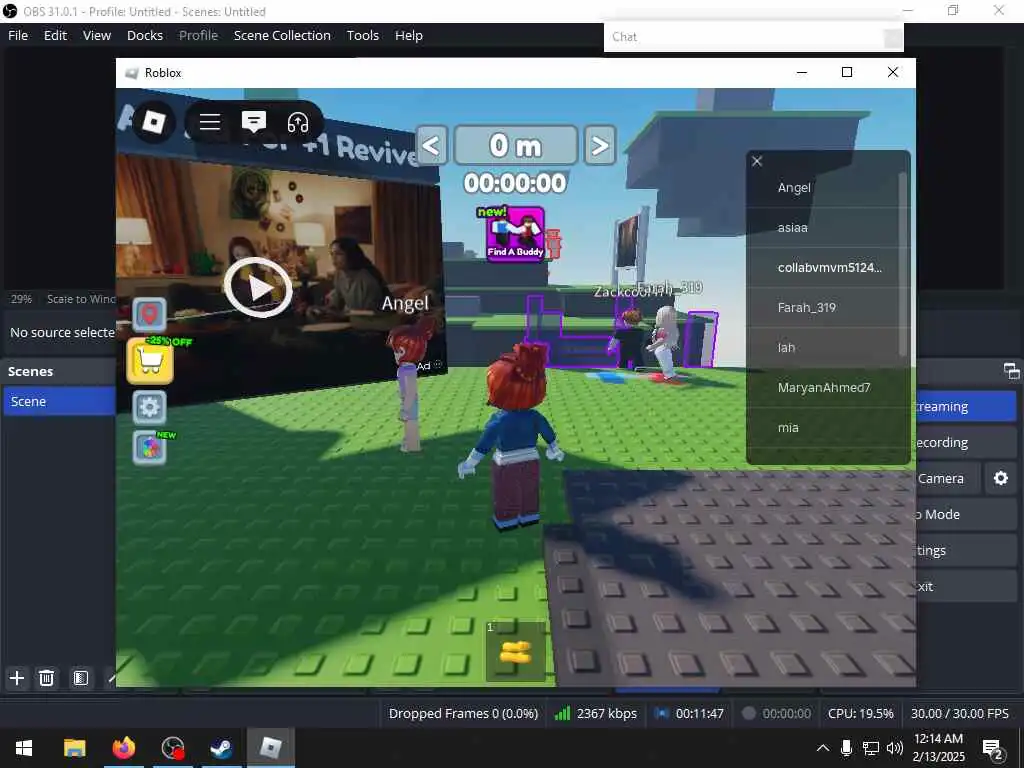Open the Roblox logo menu button
The image size is (1024, 768).
pyautogui.click(x=153, y=121)
